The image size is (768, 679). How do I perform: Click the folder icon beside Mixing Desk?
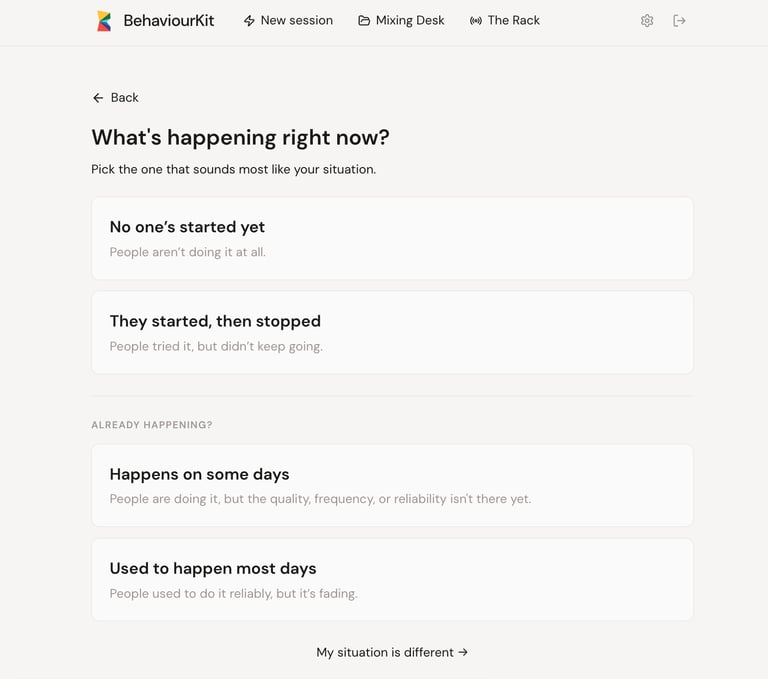[364, 21]
